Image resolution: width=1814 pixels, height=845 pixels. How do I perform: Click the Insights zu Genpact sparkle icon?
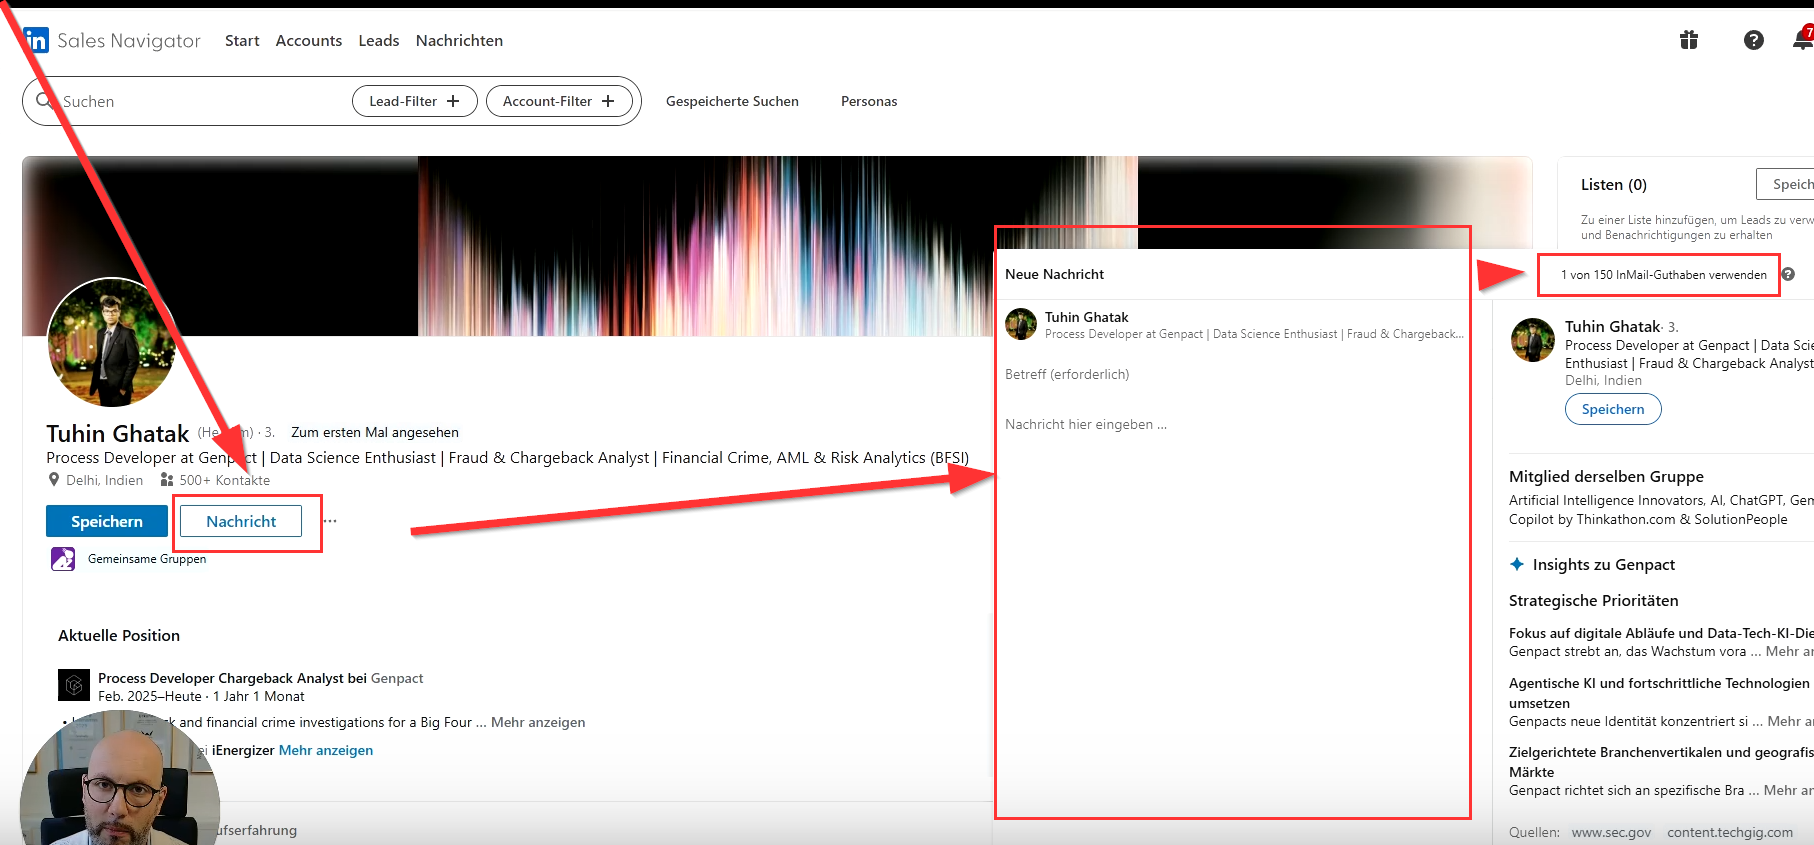pos(1517,564)
